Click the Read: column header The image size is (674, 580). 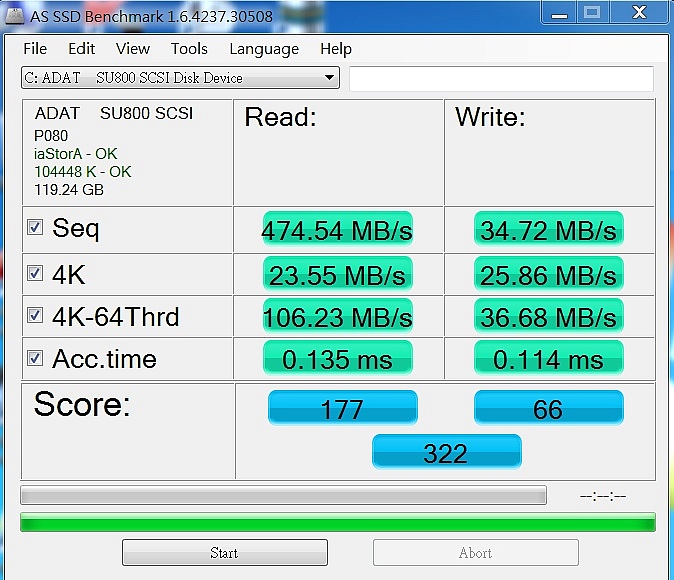click(280, 117)
